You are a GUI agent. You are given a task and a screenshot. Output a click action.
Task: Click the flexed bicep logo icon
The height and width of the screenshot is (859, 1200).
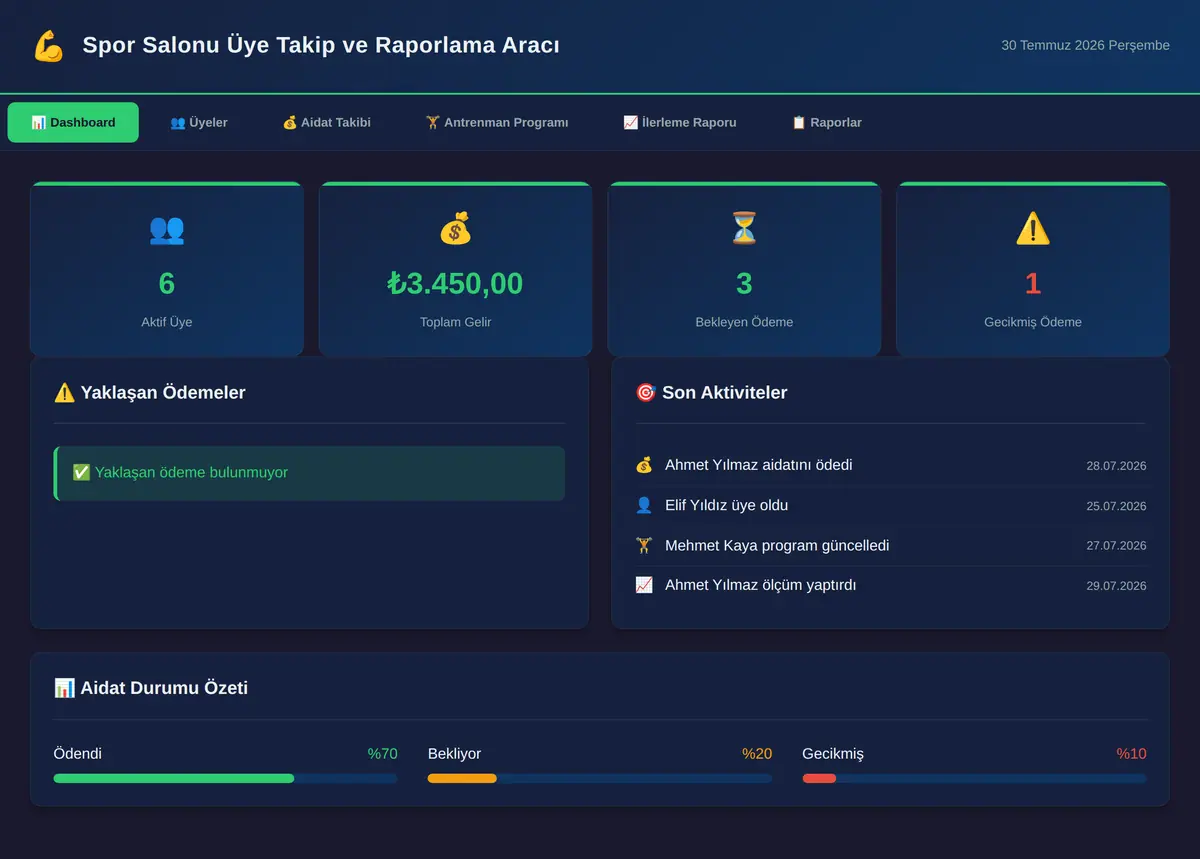coord(48,46)
